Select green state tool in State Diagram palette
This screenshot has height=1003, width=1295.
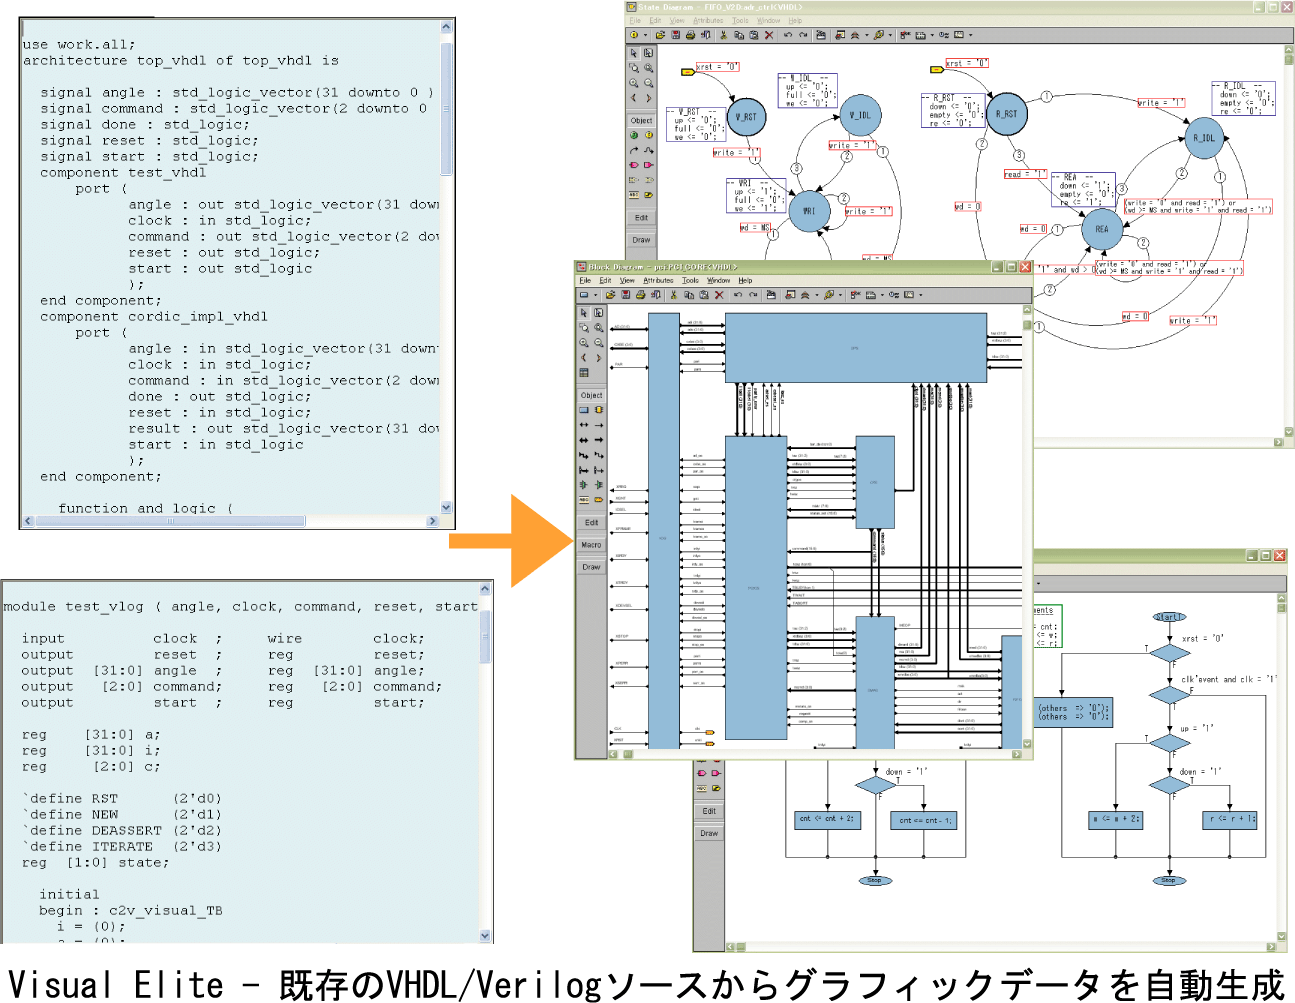point(634,135)
